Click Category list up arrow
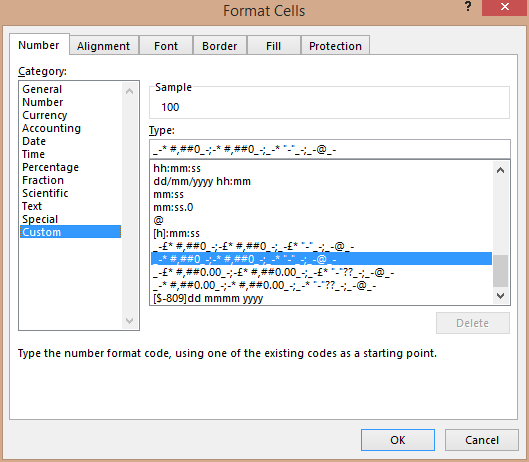This screenshot has height=462, width=529. click(x=129, y=91)
